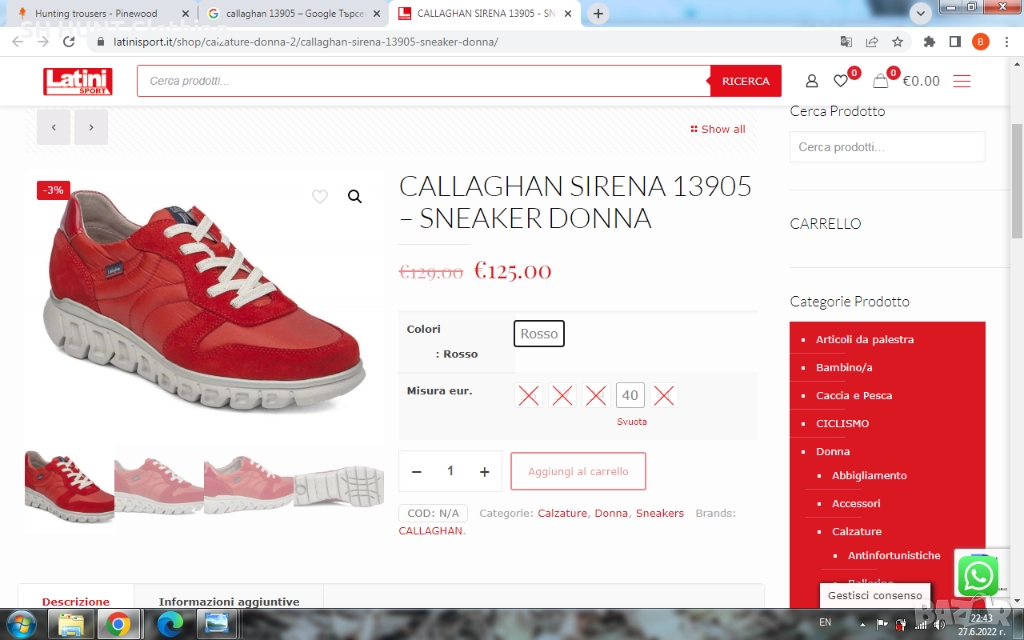The height and width of the screenshot is (640, 1024).
Task: Select the Rosso color option
Action: click(x=539, y=334)
